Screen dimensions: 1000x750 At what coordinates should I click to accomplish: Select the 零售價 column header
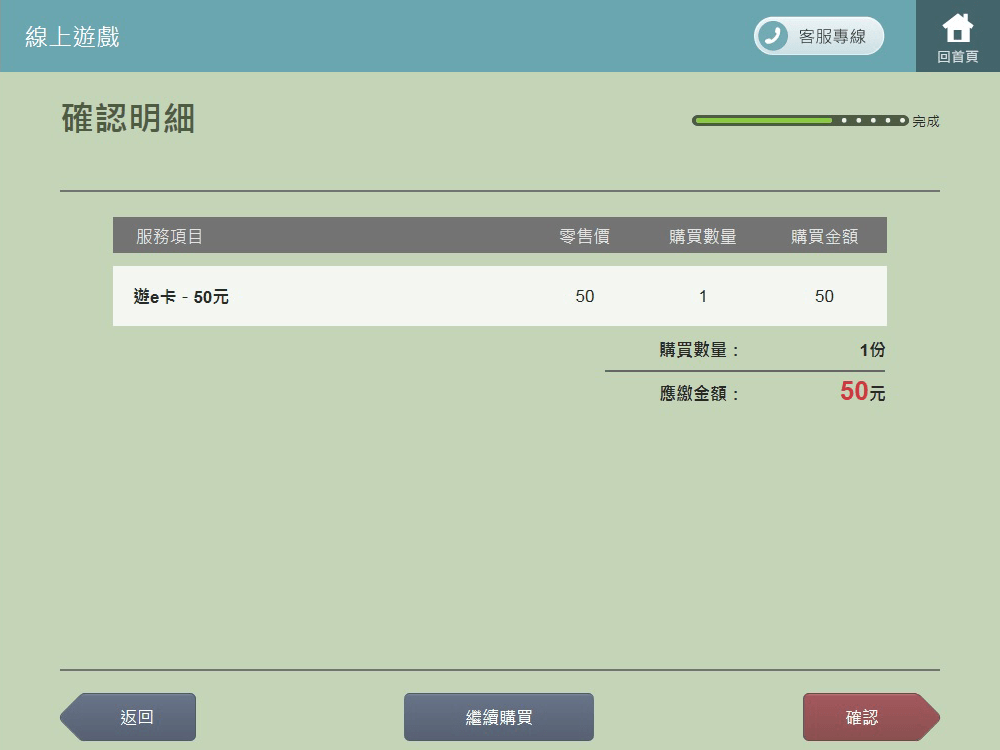(584, 236)
